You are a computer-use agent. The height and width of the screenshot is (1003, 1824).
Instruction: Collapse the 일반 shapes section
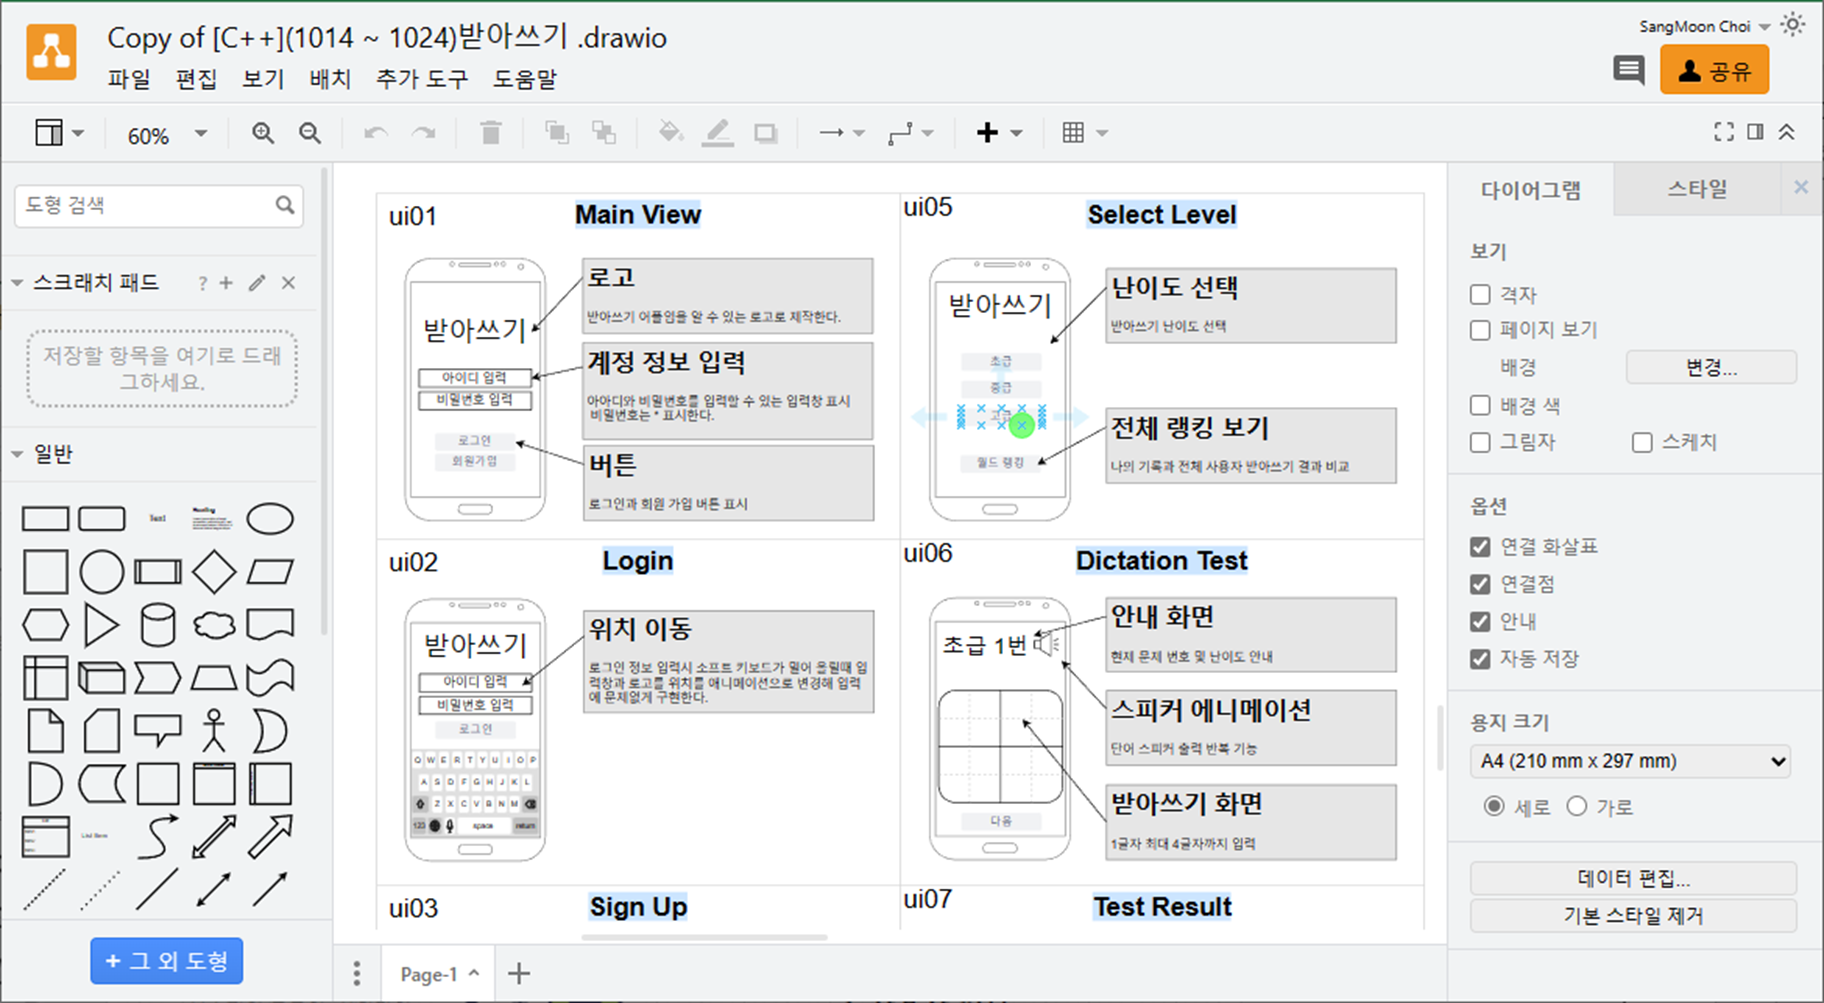[x=17, y=454]
